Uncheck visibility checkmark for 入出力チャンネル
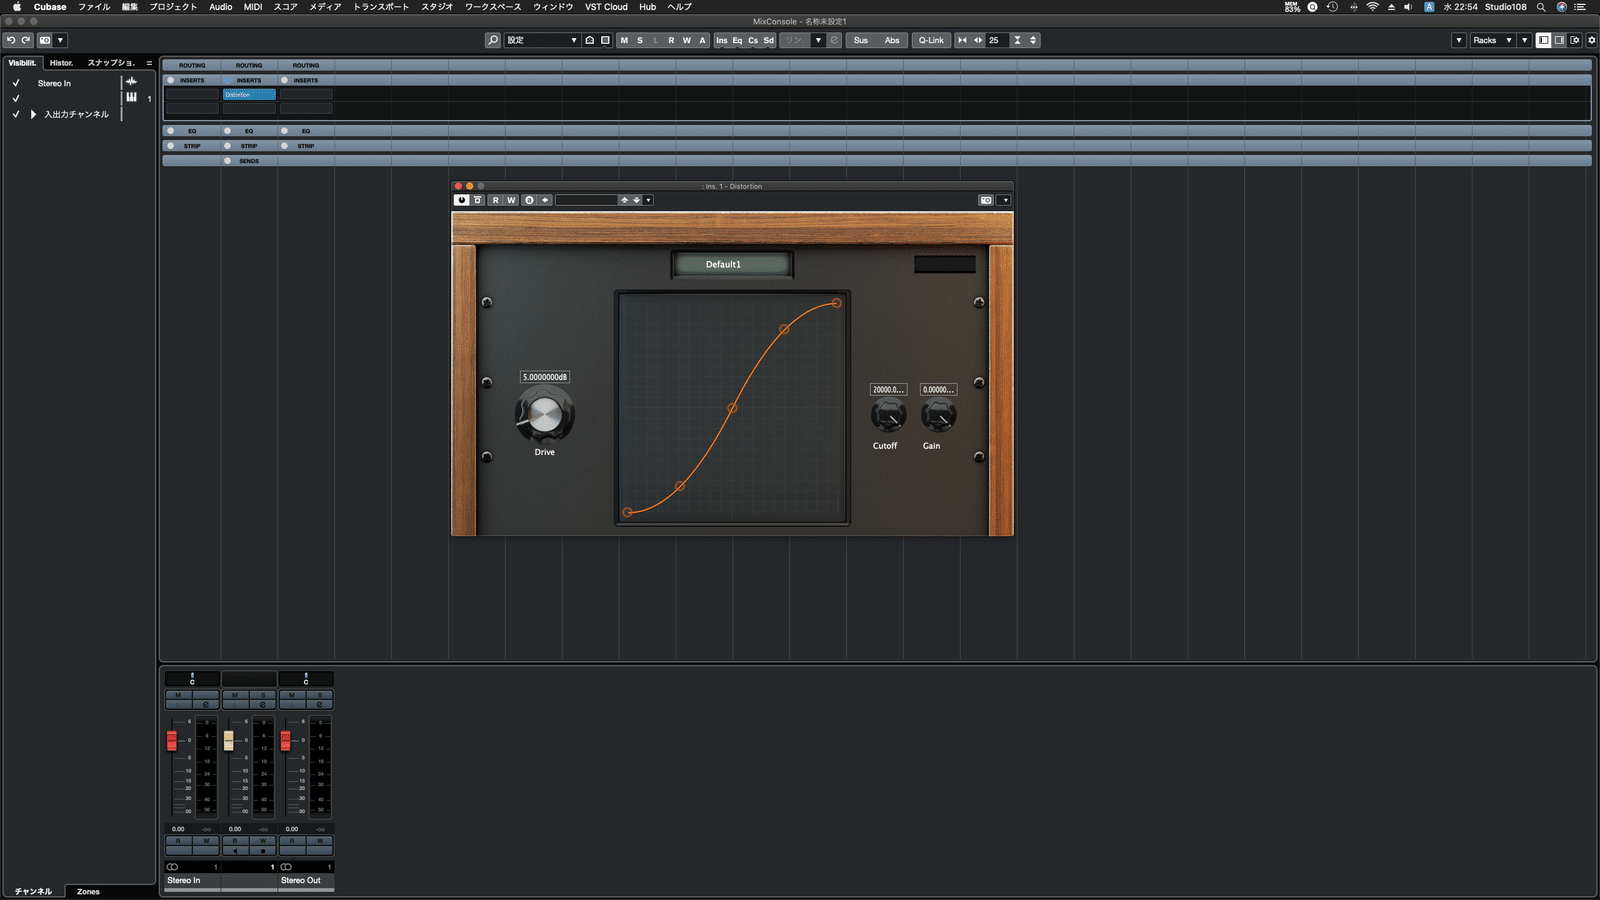This screenshot has height=900, width=1600. 16,114
